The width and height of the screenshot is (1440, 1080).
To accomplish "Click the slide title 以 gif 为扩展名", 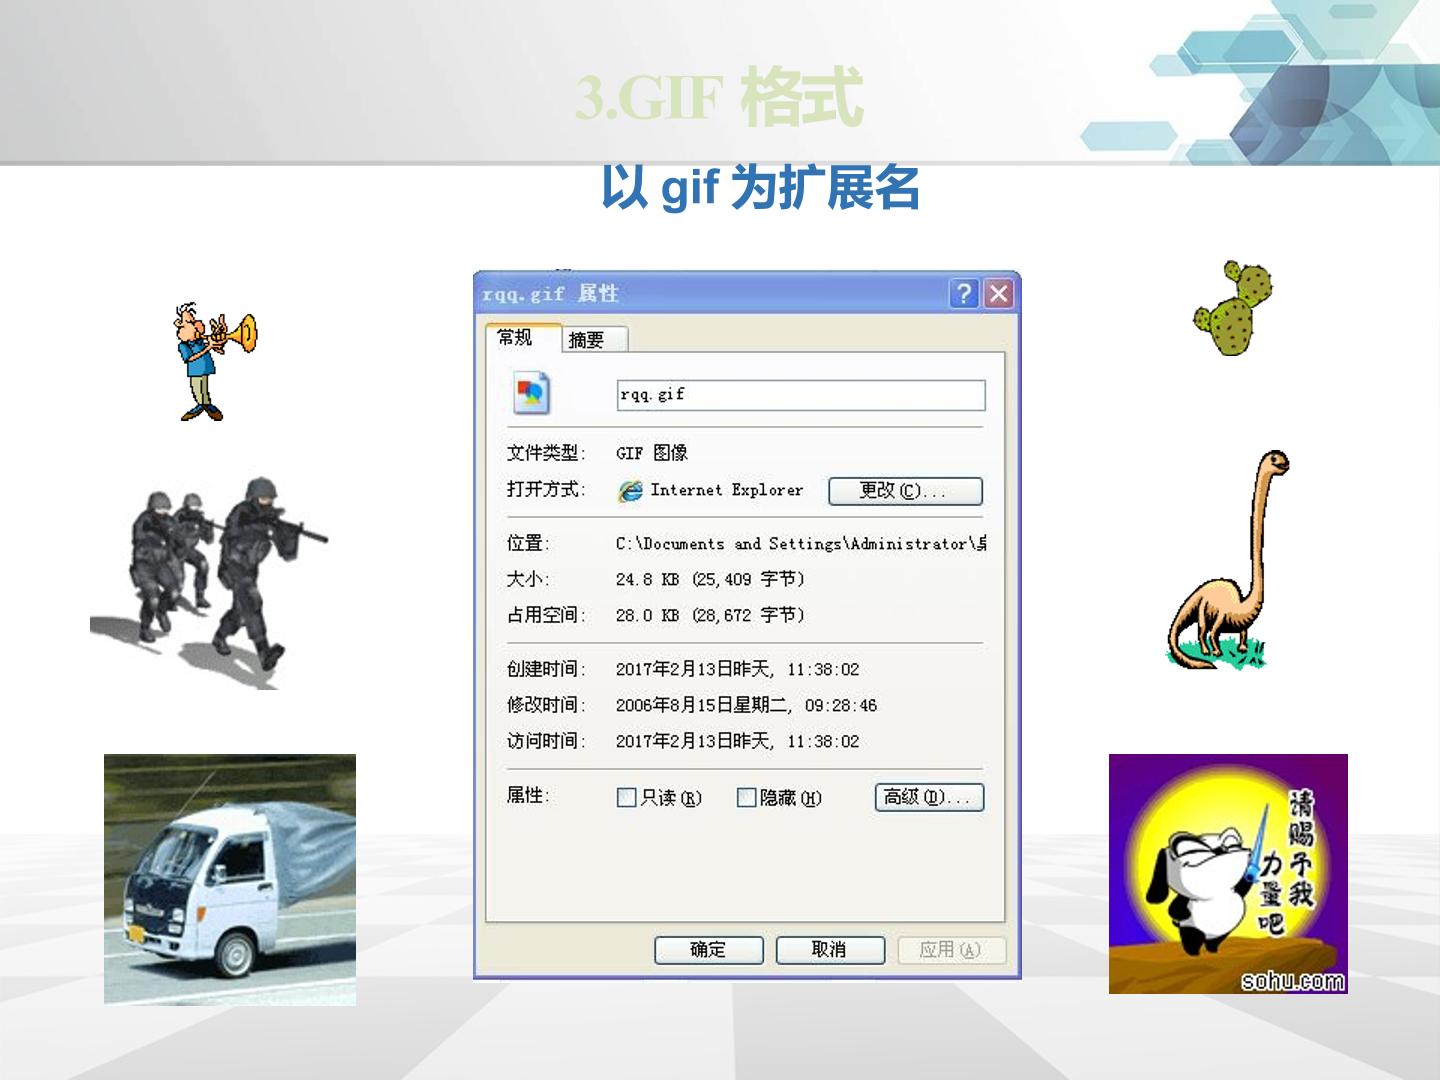I will [760, 187].
